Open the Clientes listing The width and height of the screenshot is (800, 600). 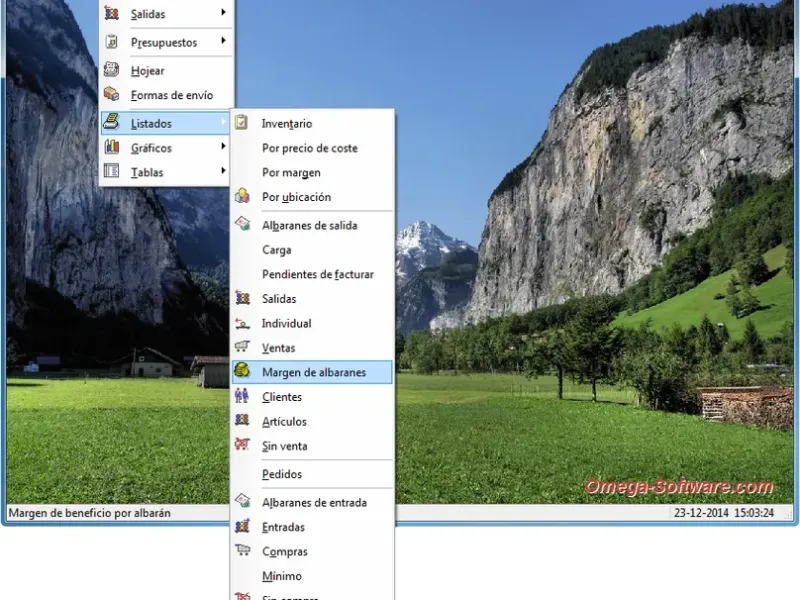(312, 397)
